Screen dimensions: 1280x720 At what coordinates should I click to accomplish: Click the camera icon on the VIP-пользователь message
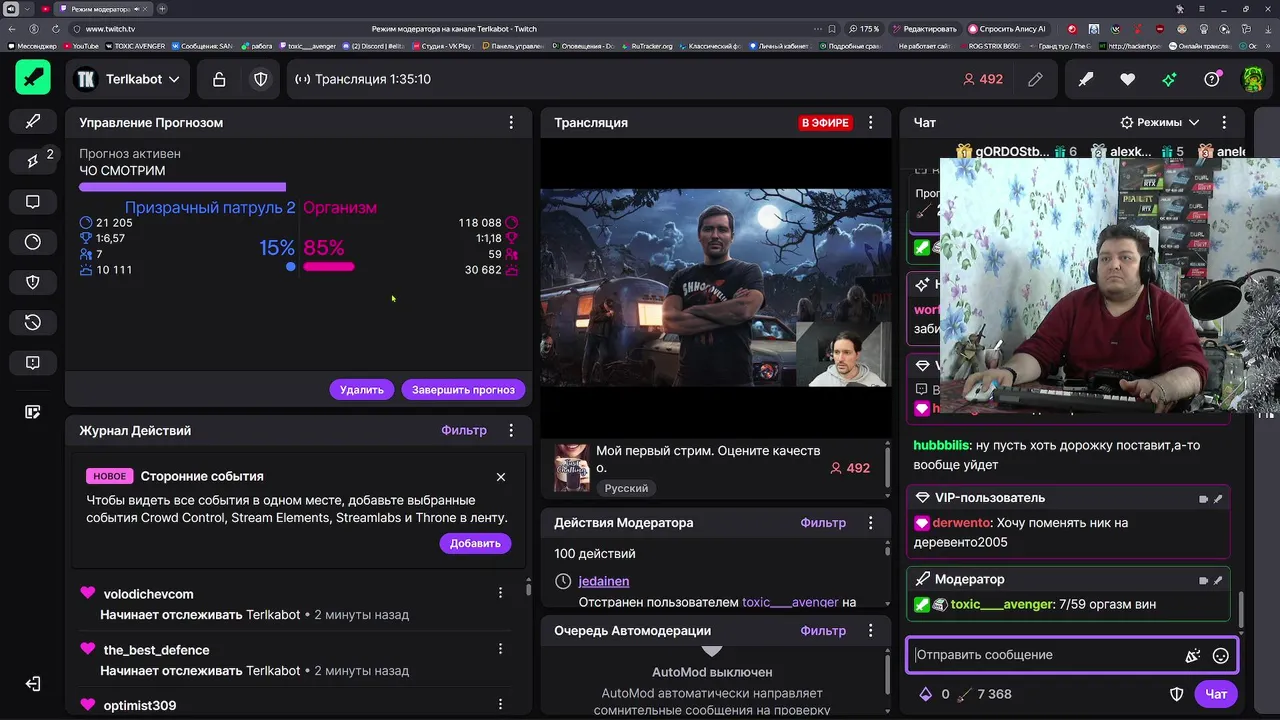[1203, 498]
